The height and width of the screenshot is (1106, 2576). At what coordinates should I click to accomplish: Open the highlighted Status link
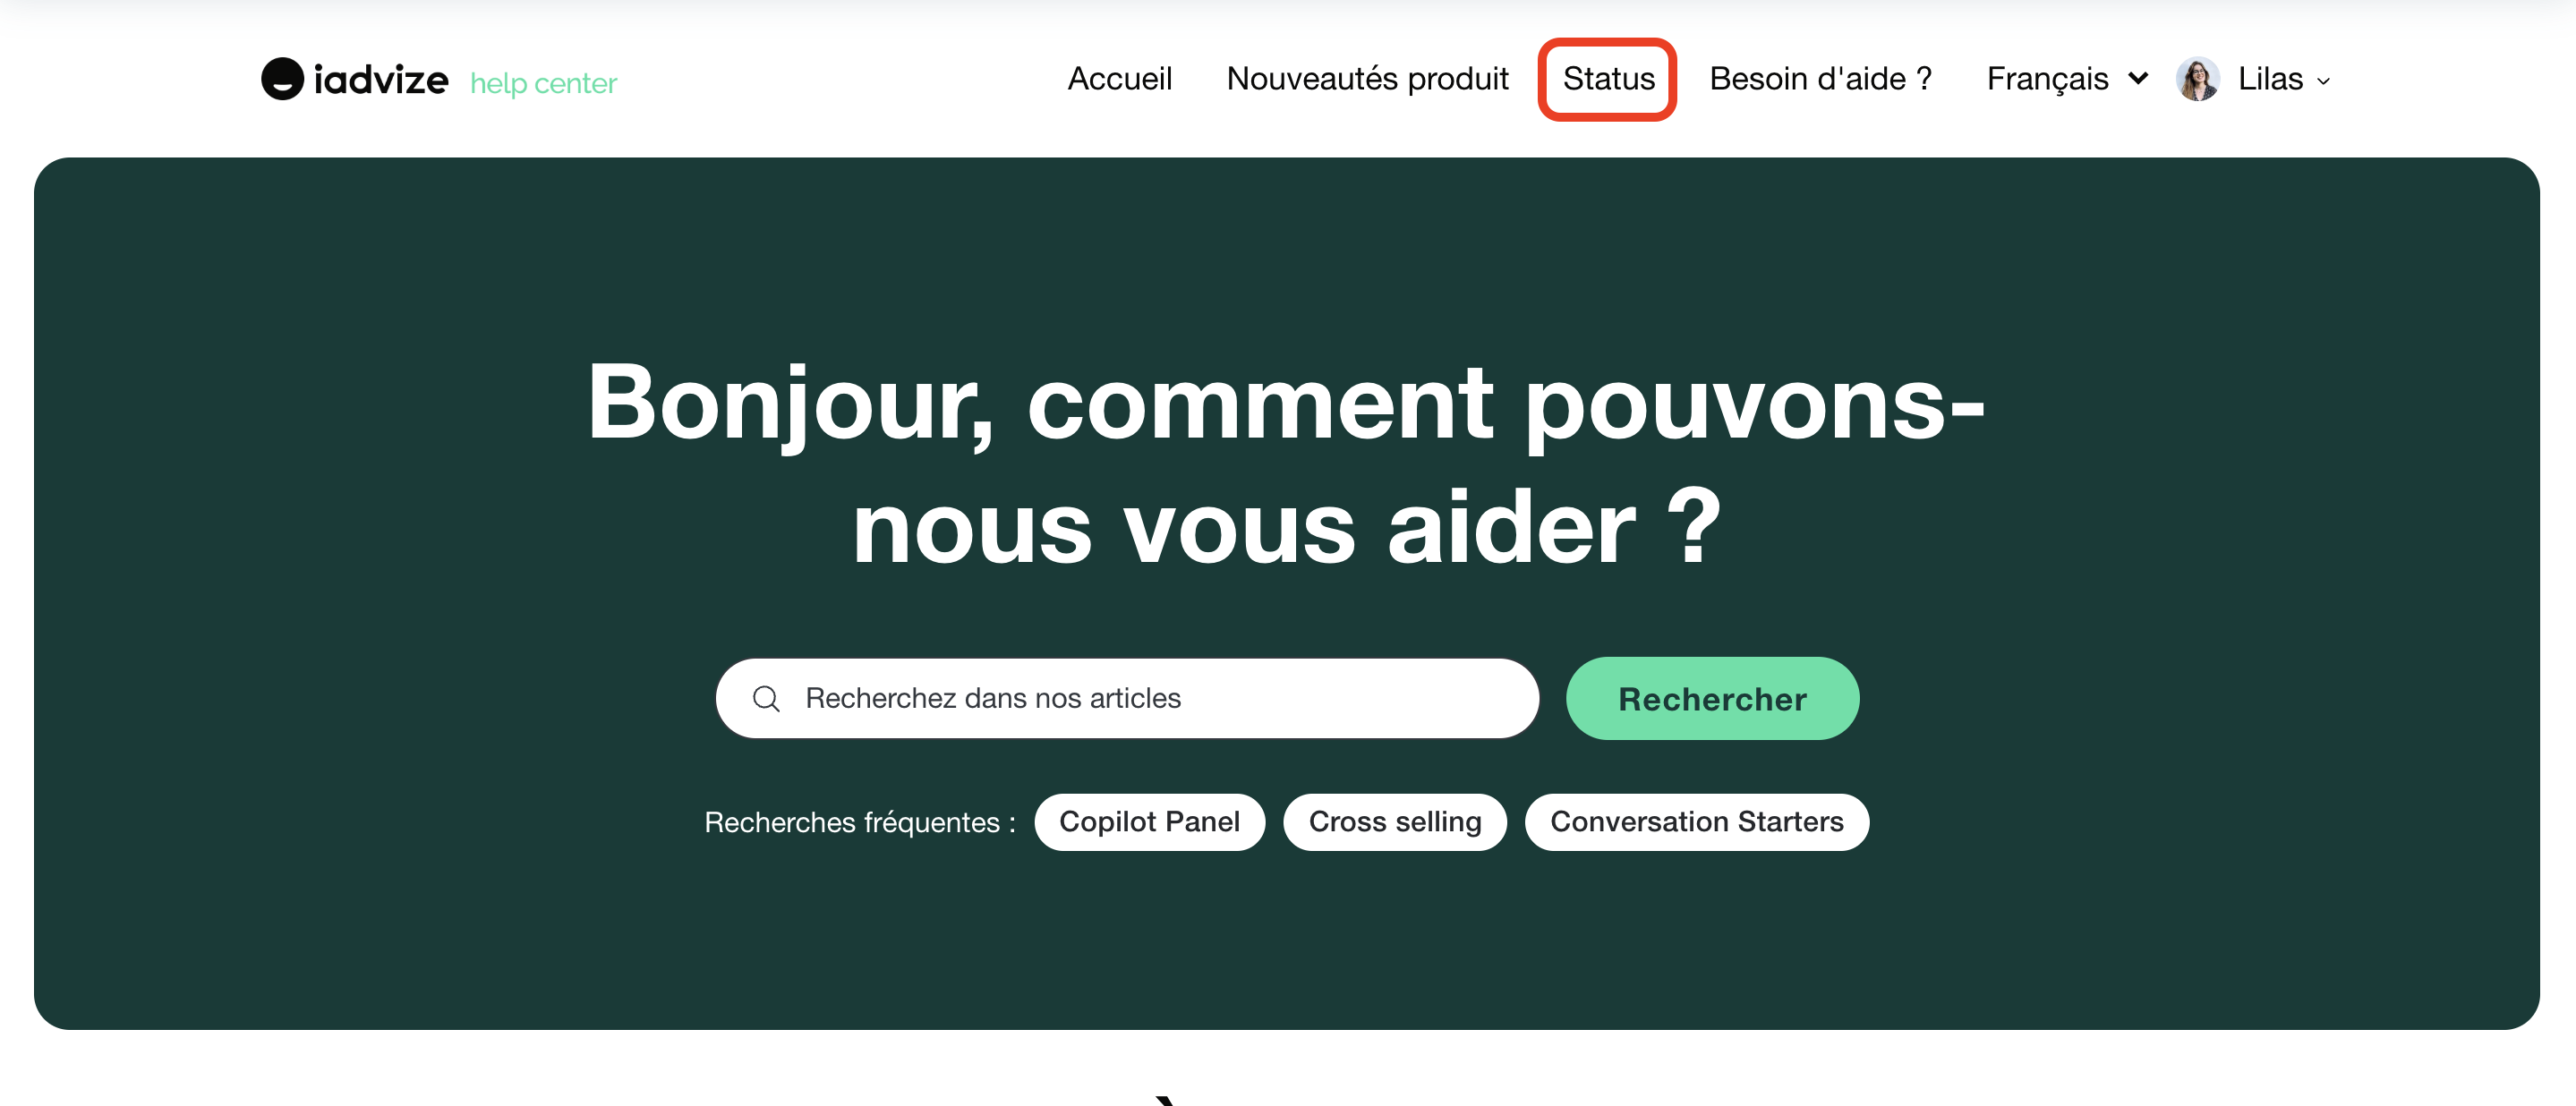[1608, 79]
